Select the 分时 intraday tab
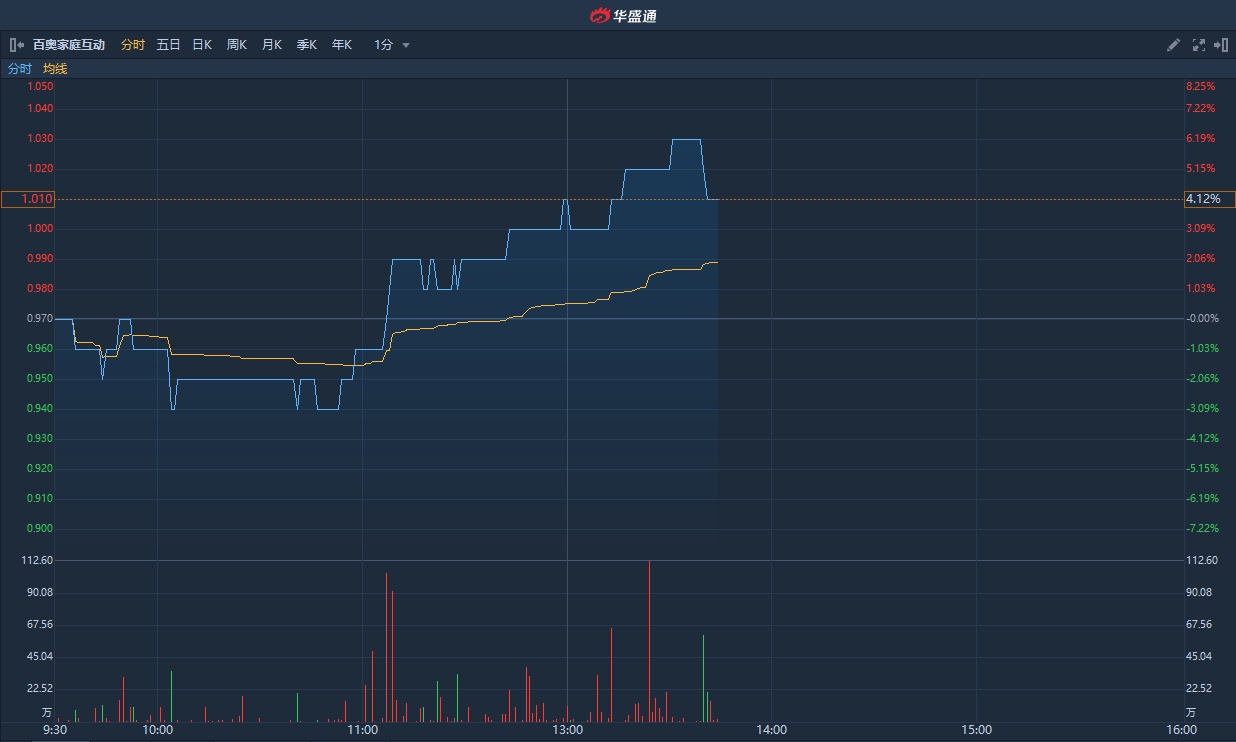The image size is (1236, 742). click(x=132, y=45)
